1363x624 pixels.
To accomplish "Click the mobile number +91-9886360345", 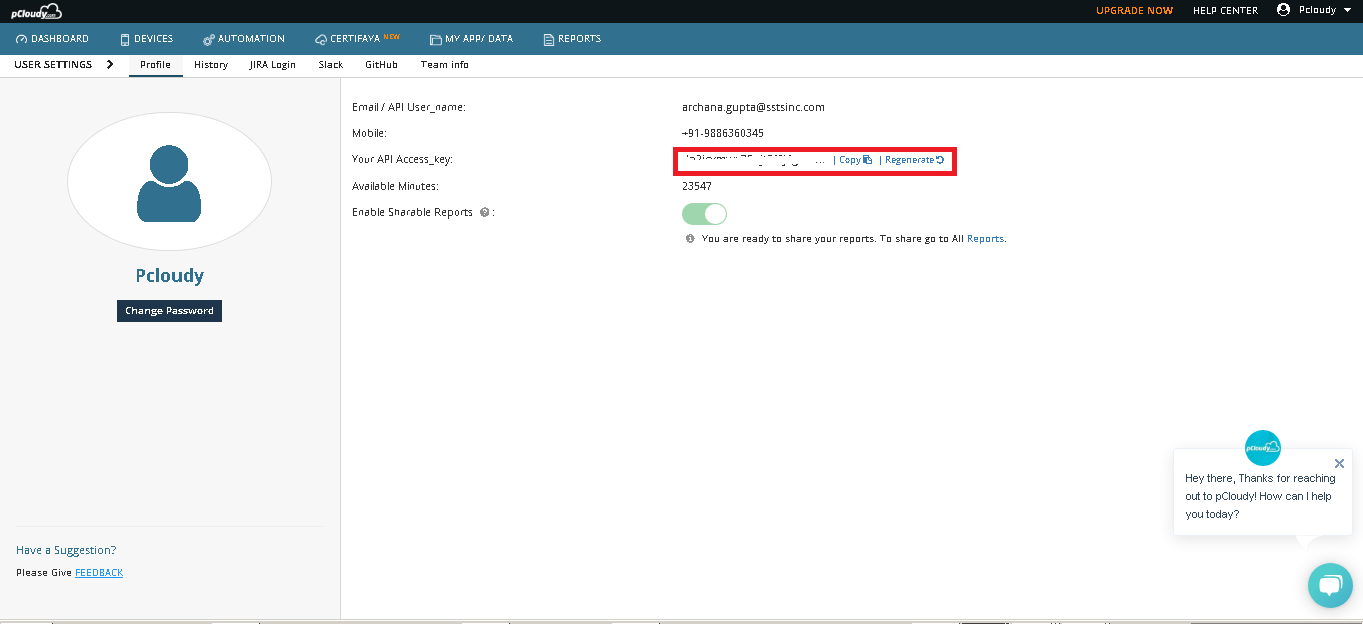I will pos(723,133).
